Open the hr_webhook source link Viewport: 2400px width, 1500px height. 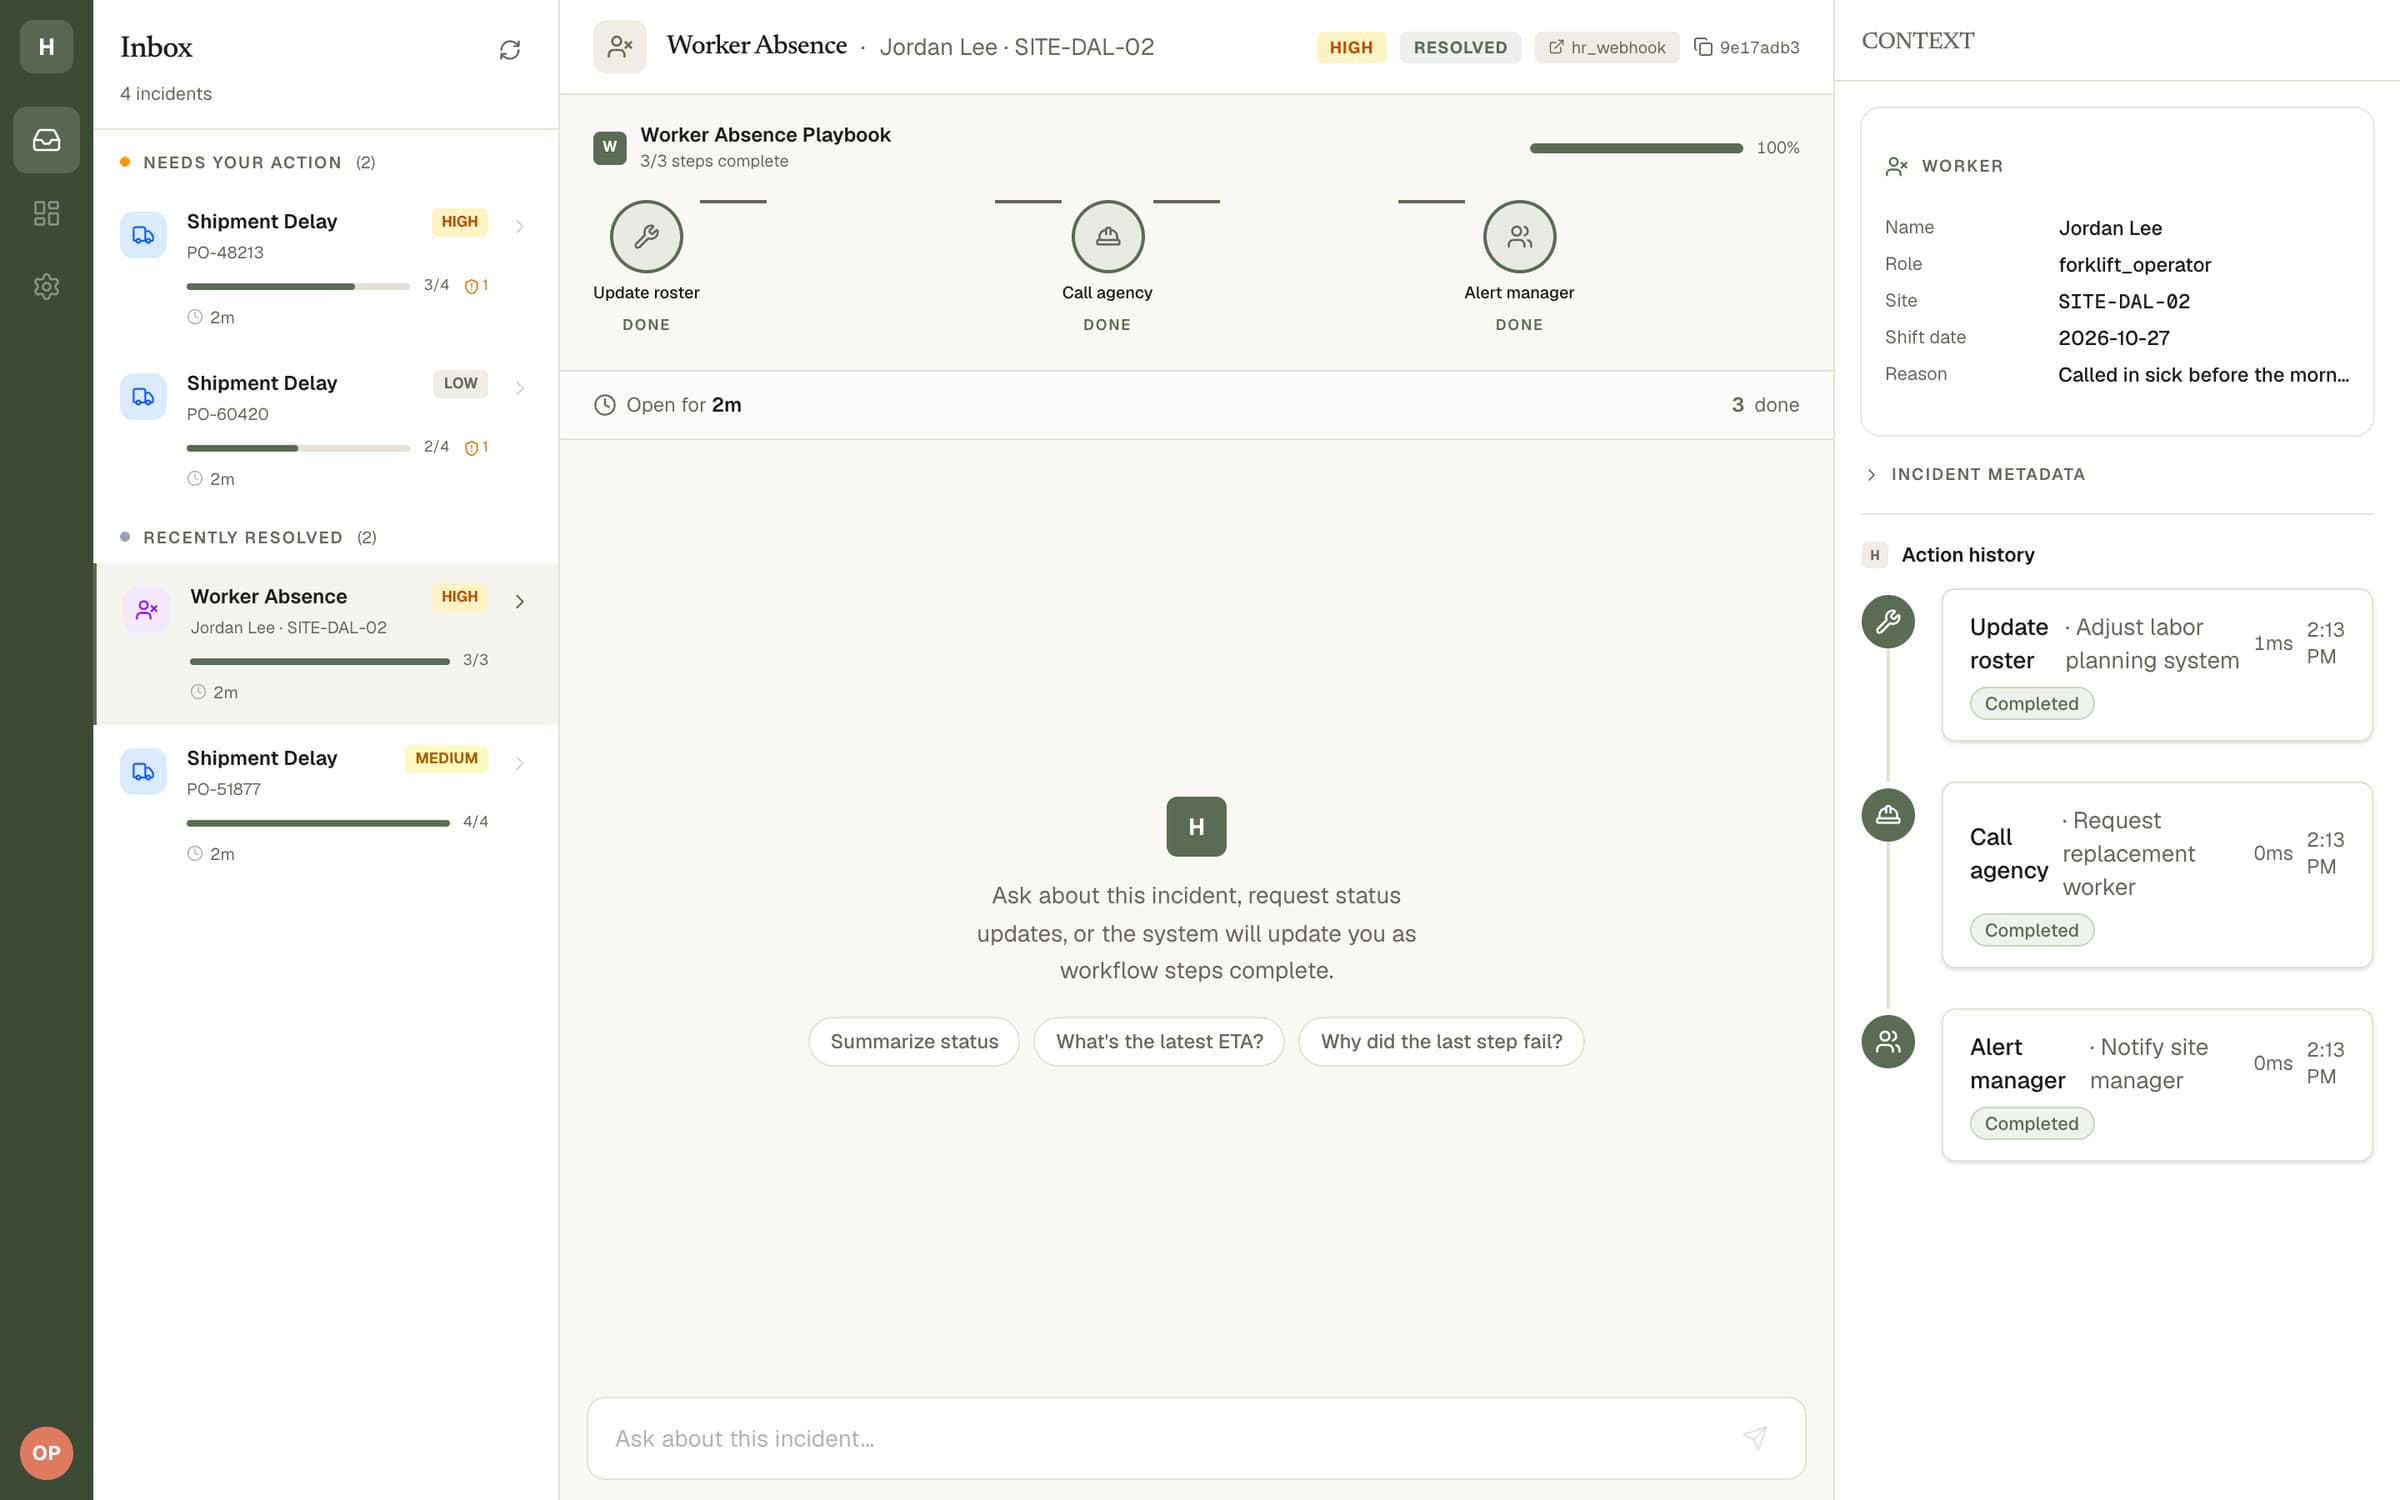tap(1607, 48)
